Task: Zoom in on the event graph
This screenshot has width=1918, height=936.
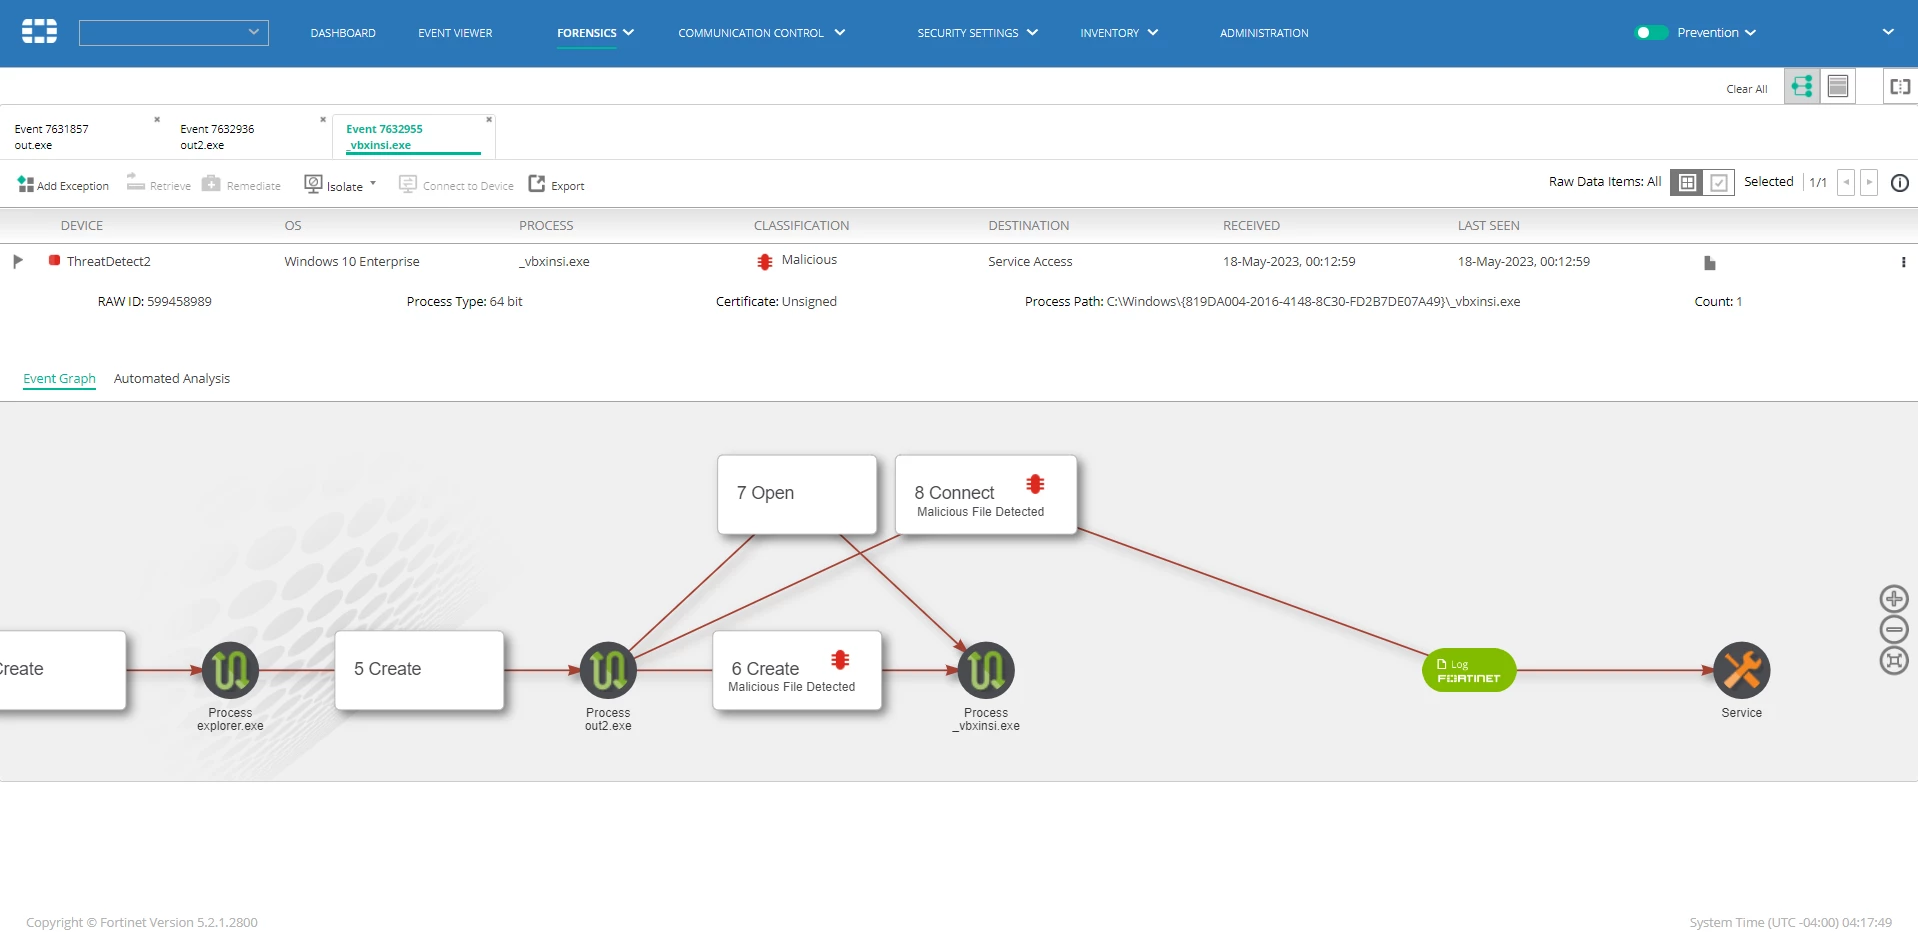Action: pos(1894,599)
